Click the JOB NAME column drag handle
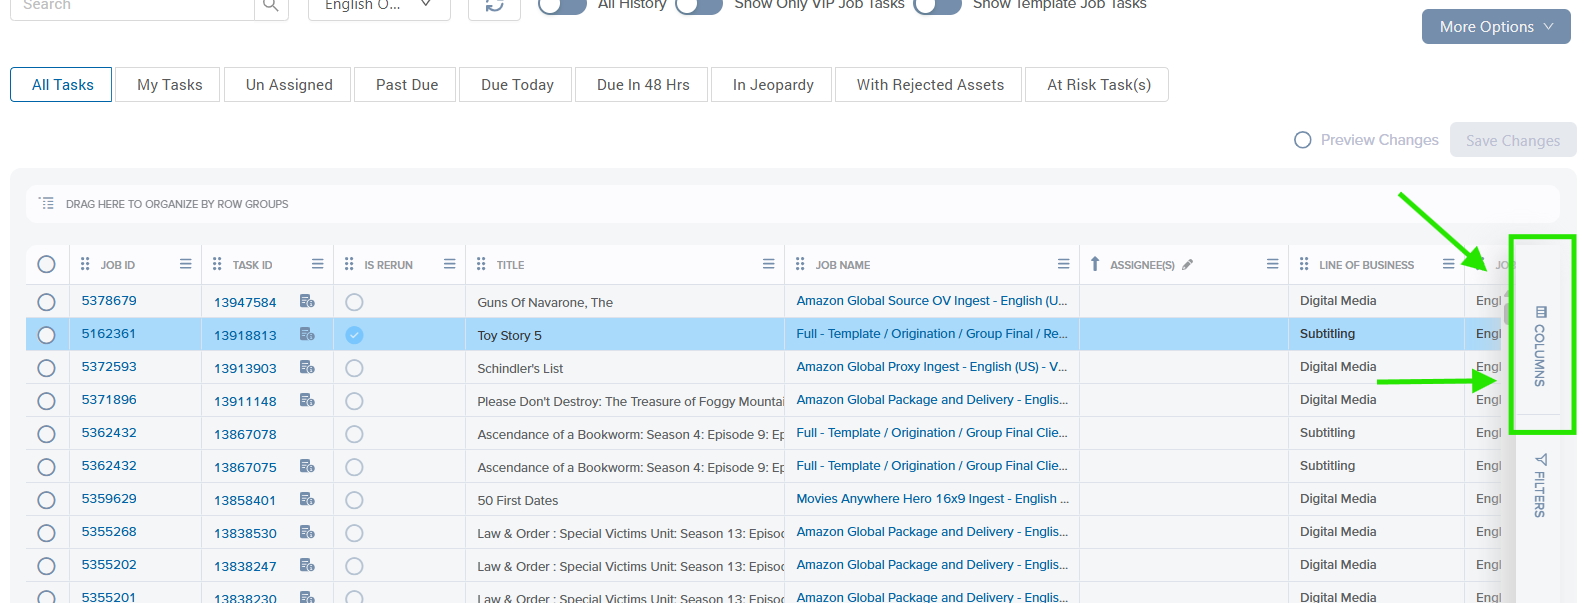The width and height of the screenshot is (1588, 603). point(800,264)
